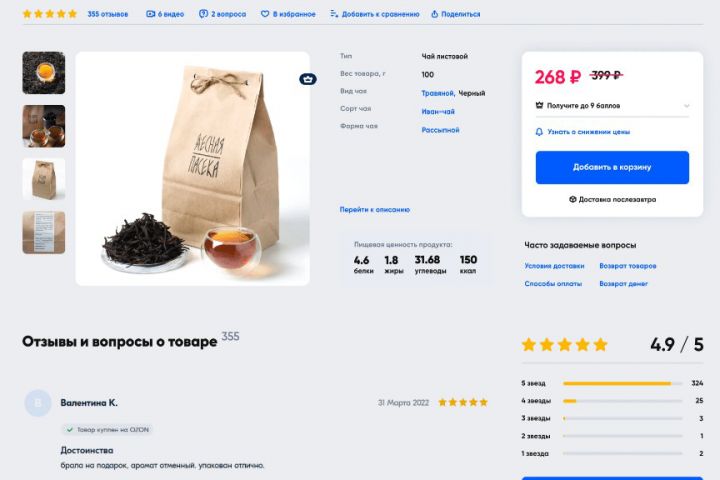The width and height of the screenshot is (720, 480).
Task: Open Условия доставки FAQ link
Action: tap(554, 266)
